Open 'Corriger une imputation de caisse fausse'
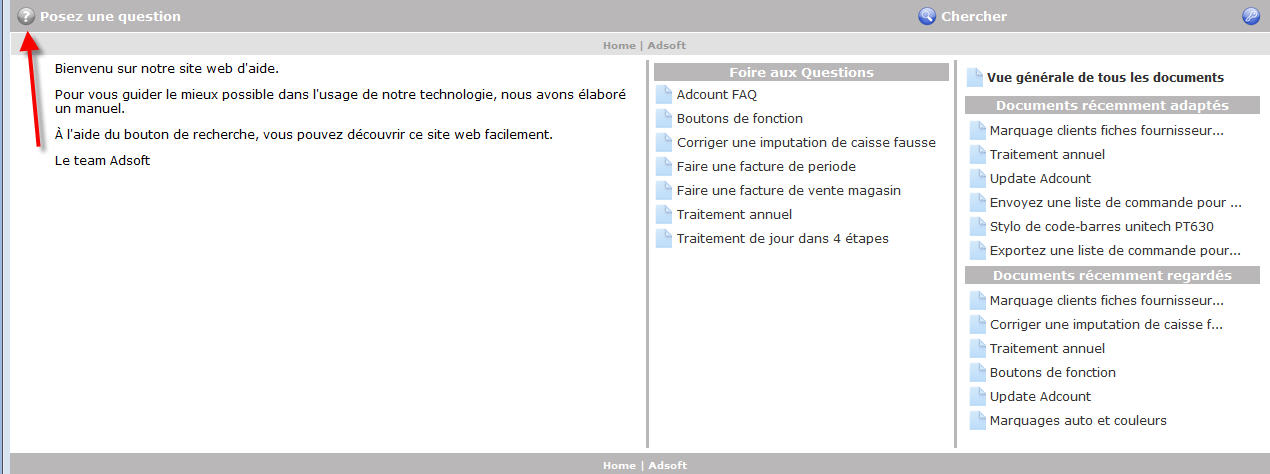1270x474 pixels. (806, 143)
